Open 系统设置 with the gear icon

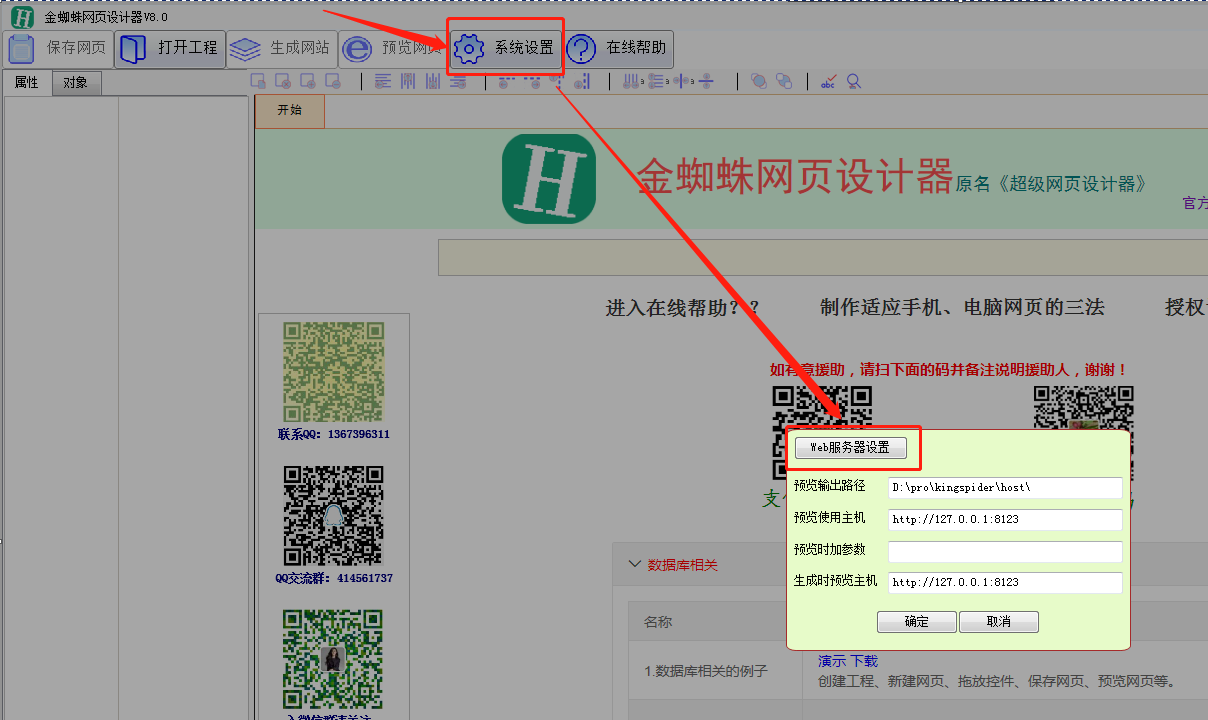tap(506, 48)
